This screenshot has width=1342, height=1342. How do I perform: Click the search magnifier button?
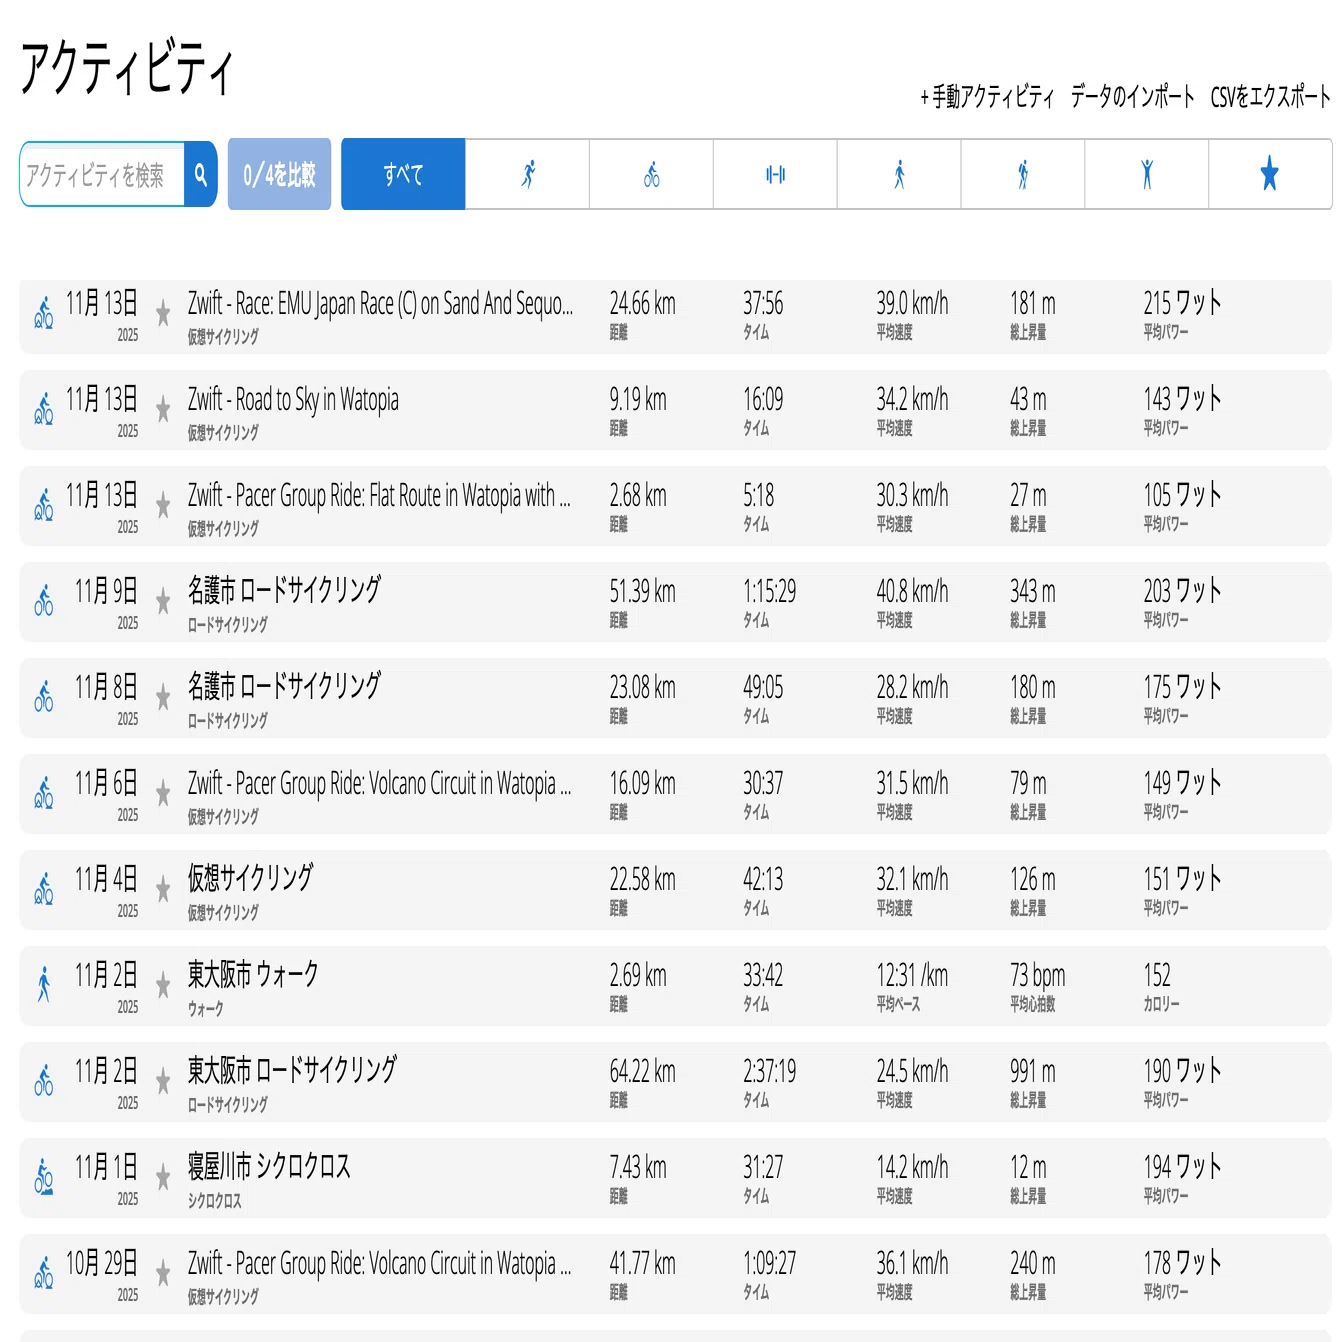coord(201,174)
